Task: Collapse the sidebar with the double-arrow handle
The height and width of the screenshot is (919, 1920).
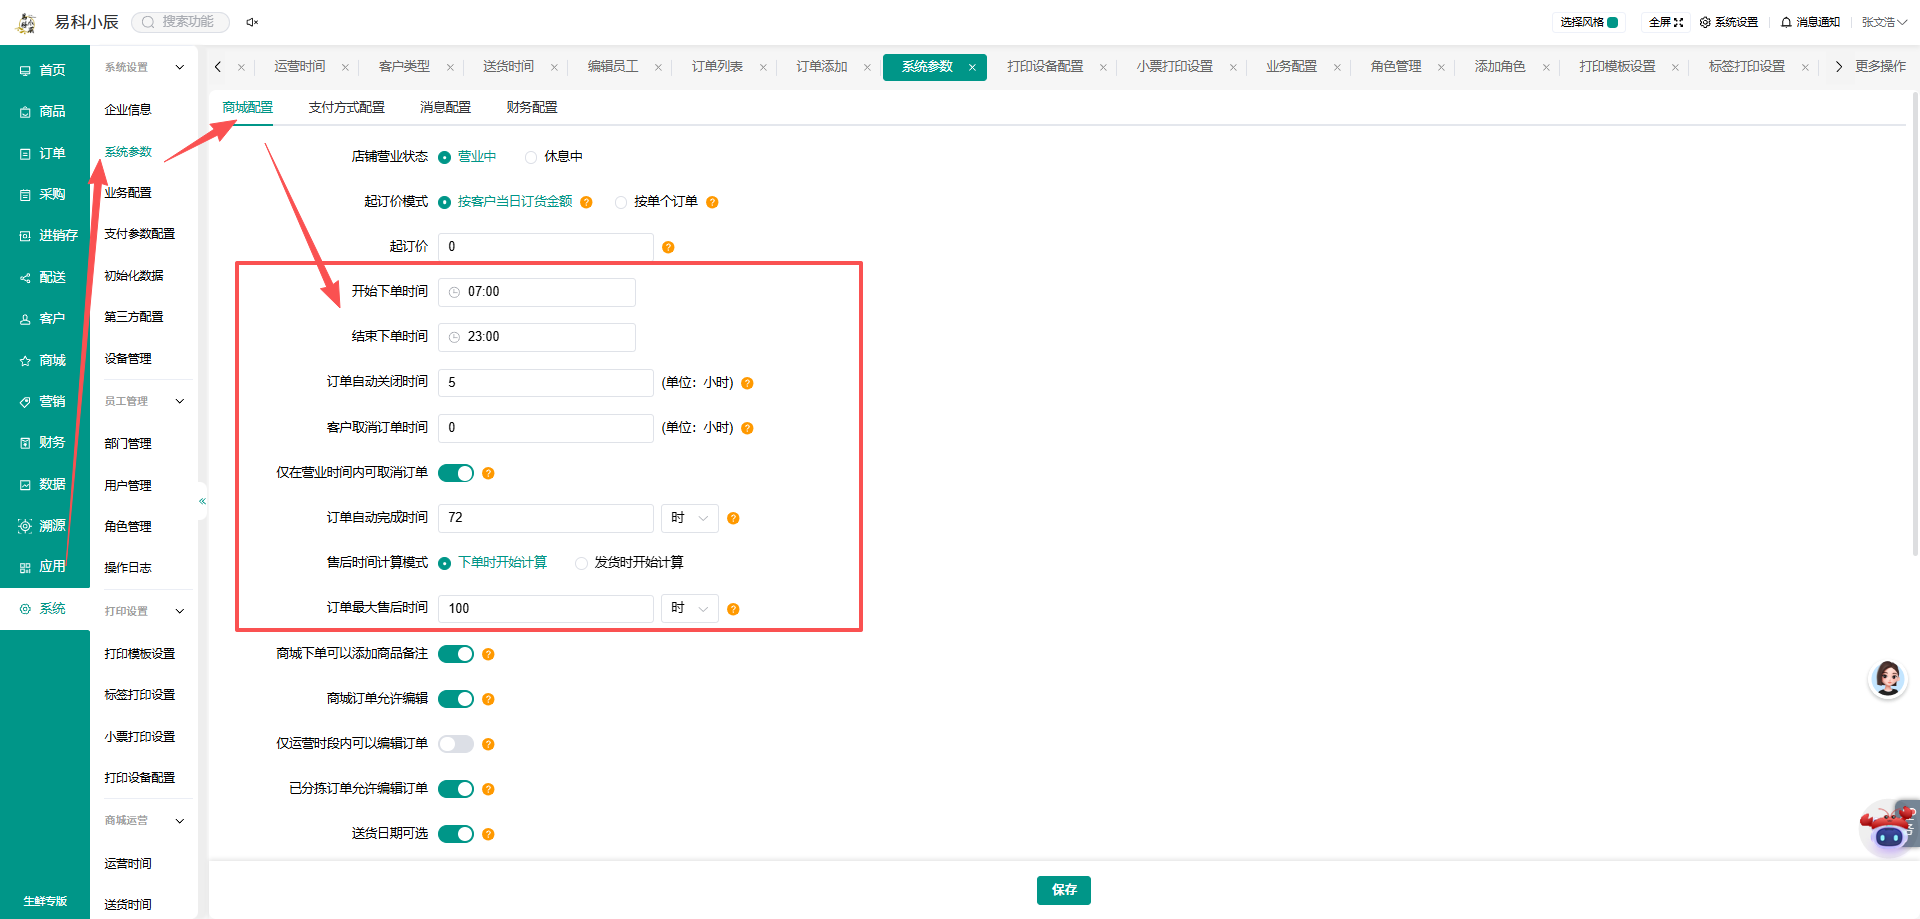Action: tap(202, 501)
